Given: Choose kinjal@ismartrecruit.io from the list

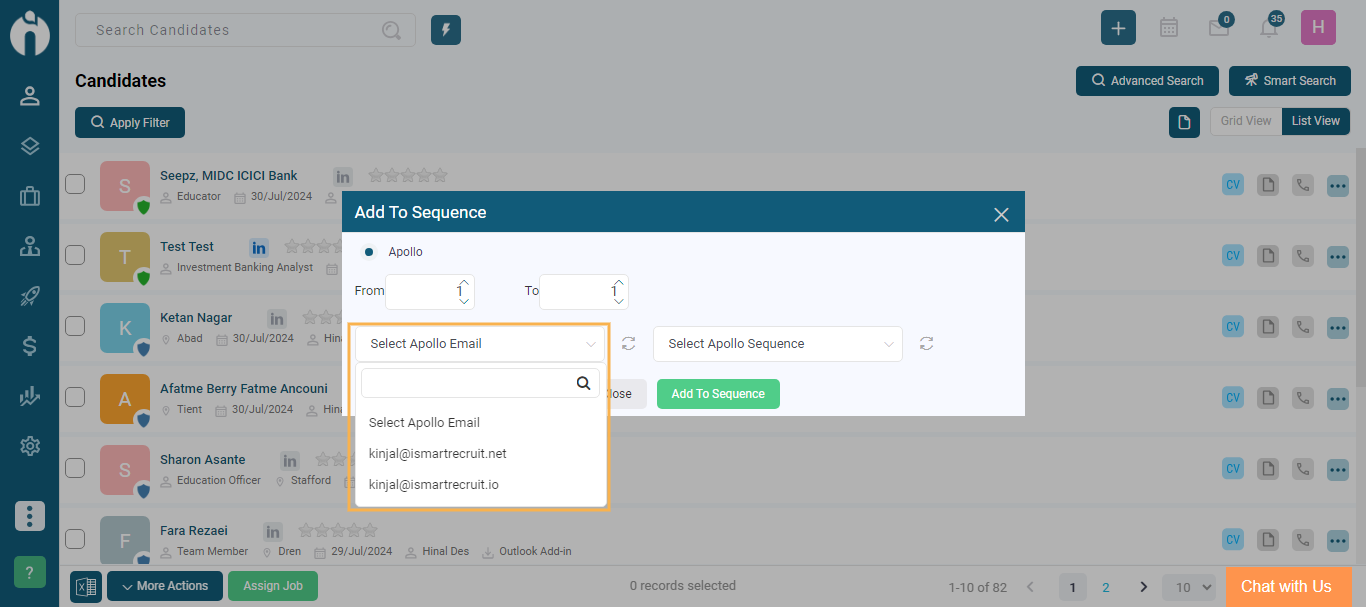Looking at the screenshot, I should 433,485.
